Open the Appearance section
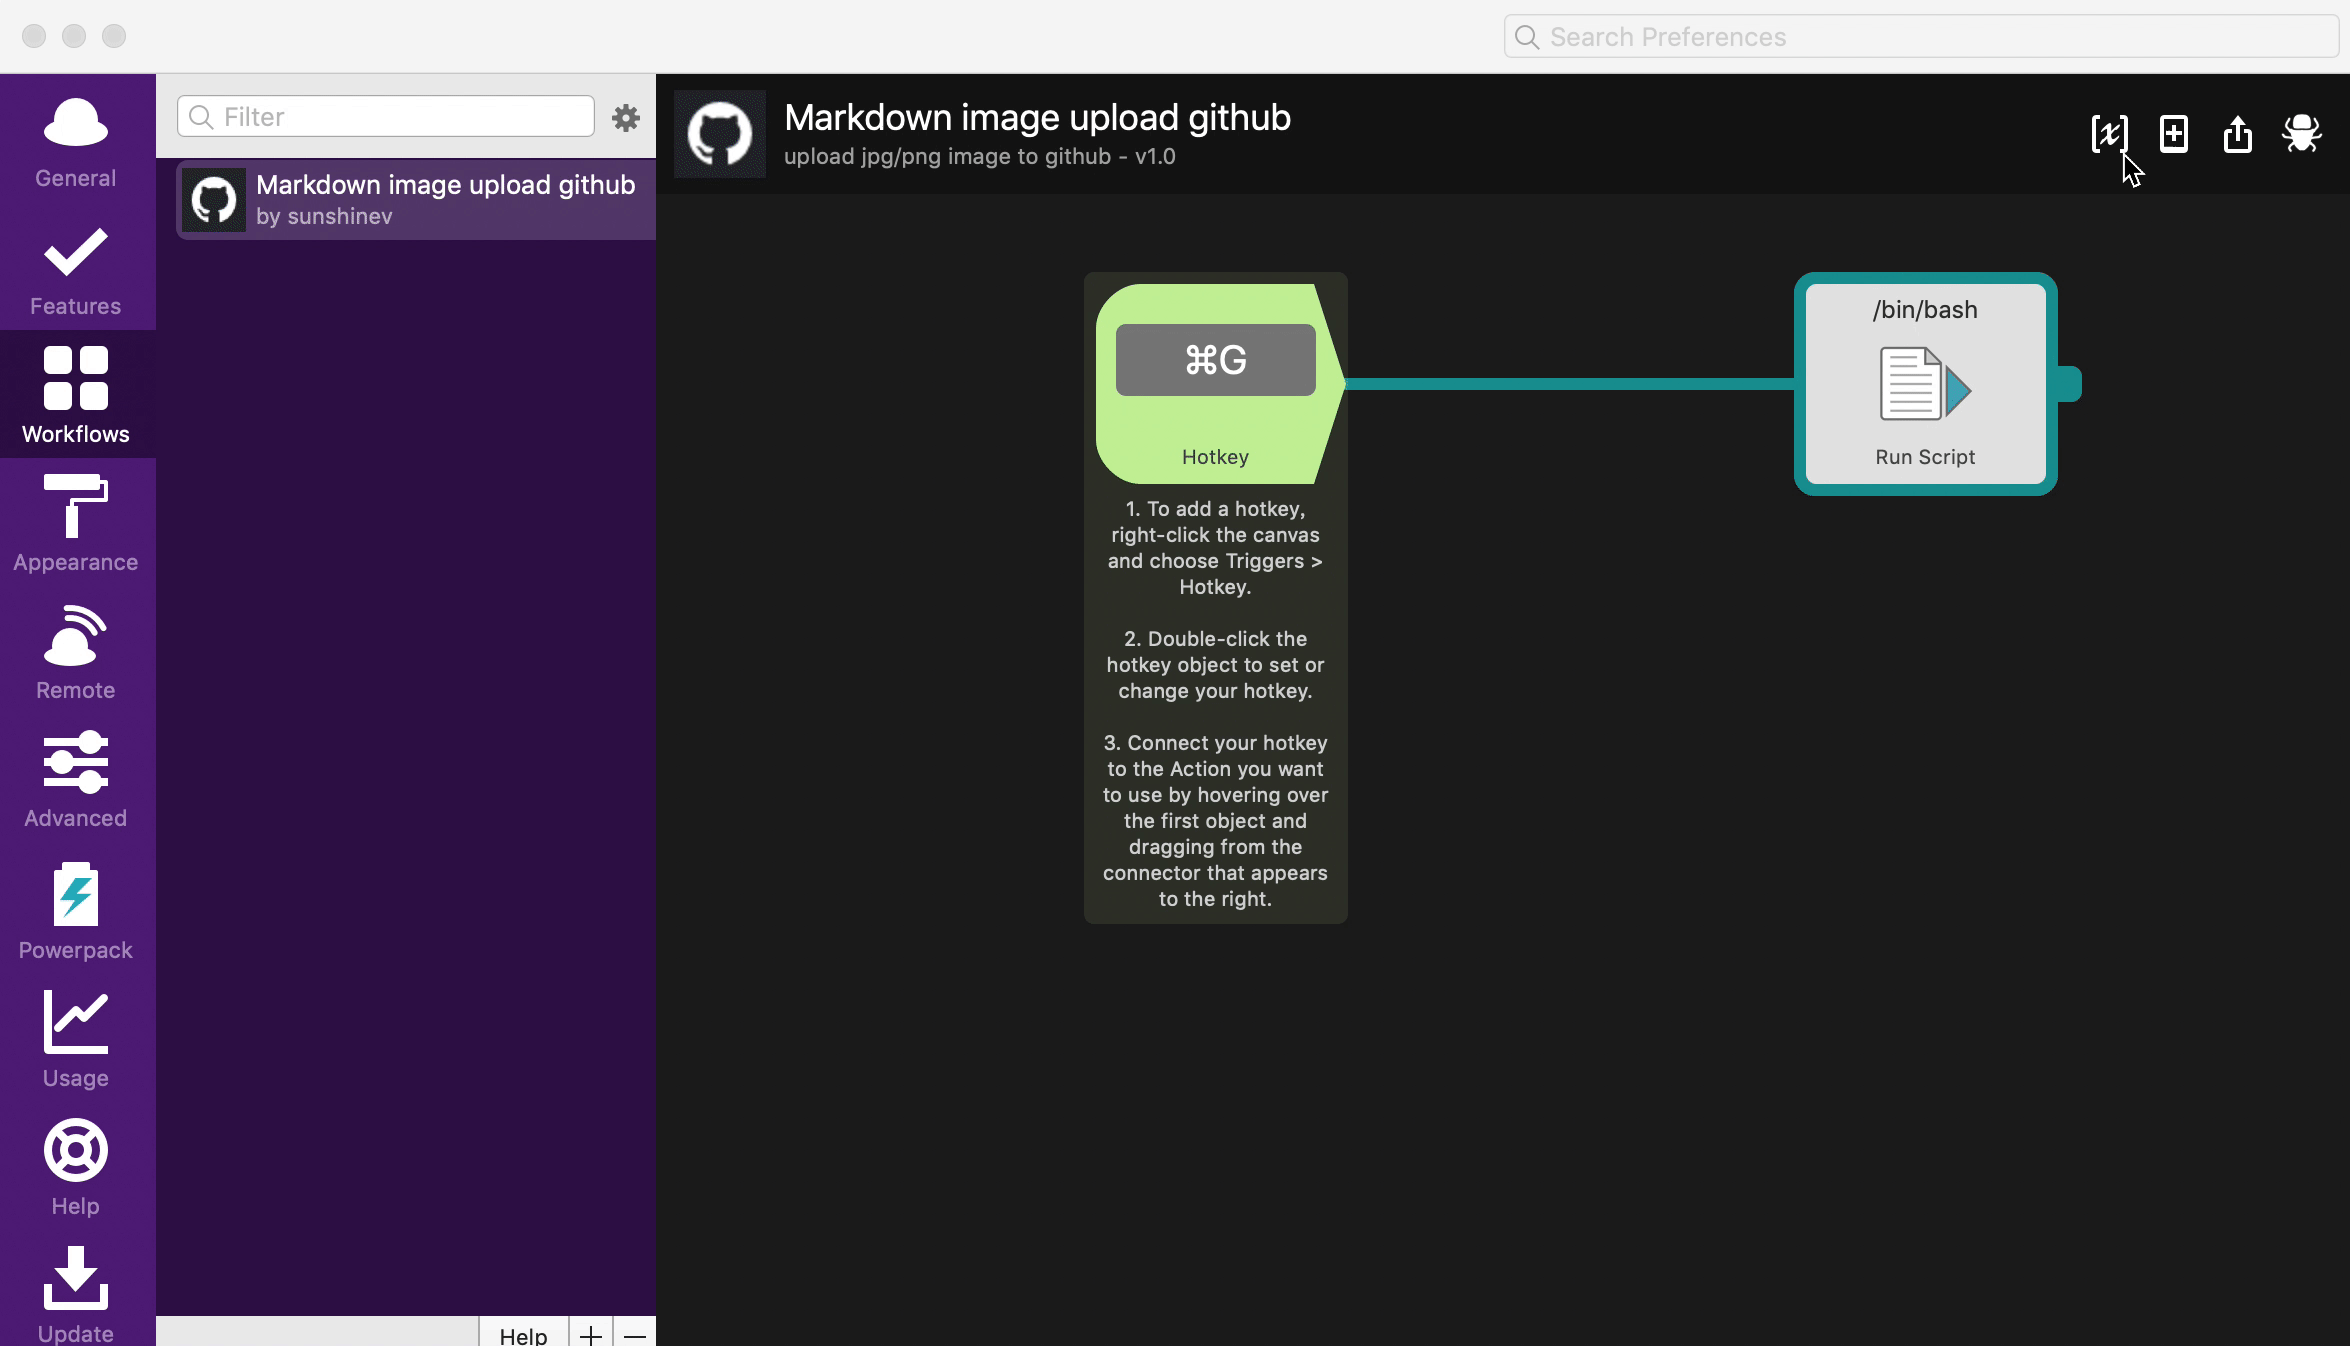Screen dimensions: 2350x1346 click(76, 522)
